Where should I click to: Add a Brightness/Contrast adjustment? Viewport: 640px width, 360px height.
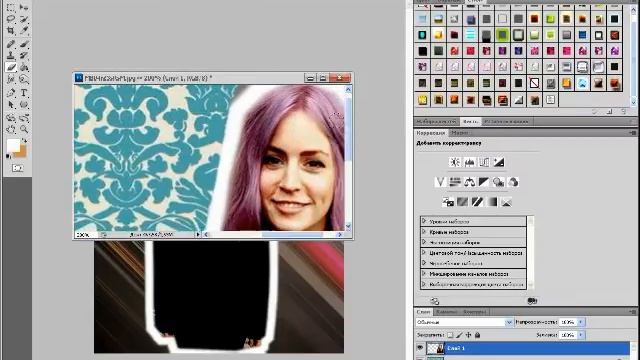[455, 162]
